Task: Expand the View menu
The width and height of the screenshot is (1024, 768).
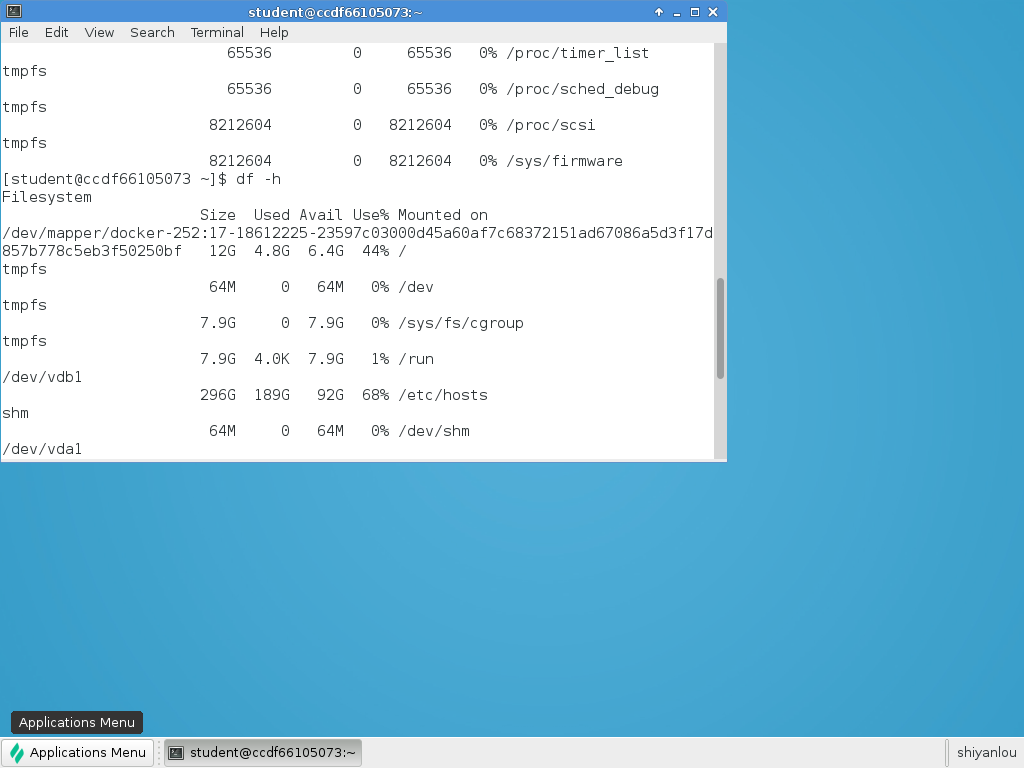Action: 99,32
